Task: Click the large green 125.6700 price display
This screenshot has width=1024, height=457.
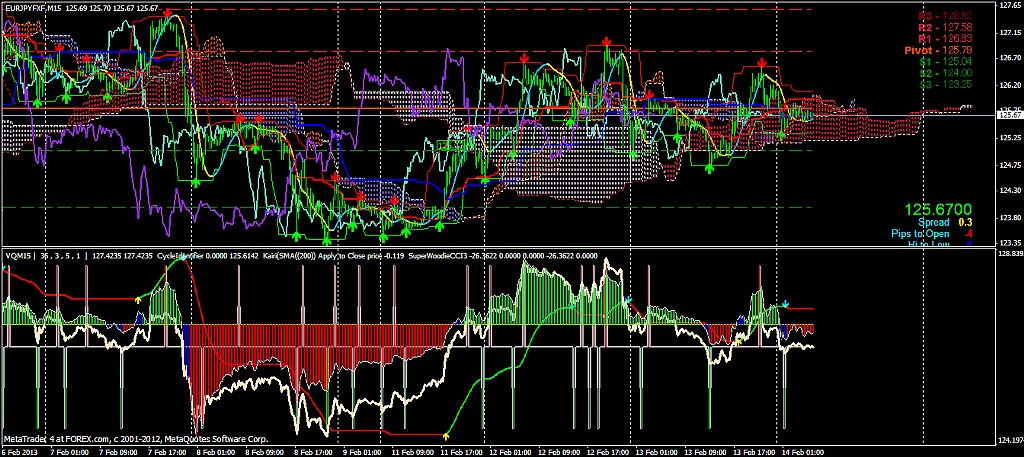Action: point(939,210)
